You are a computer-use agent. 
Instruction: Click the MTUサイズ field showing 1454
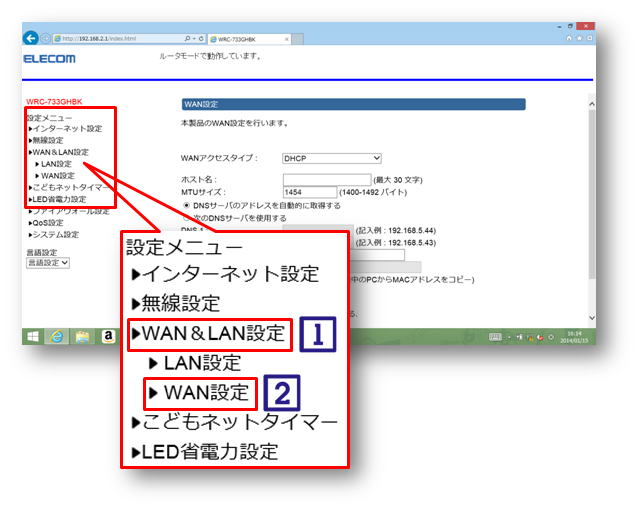click(x=310, y=192)
